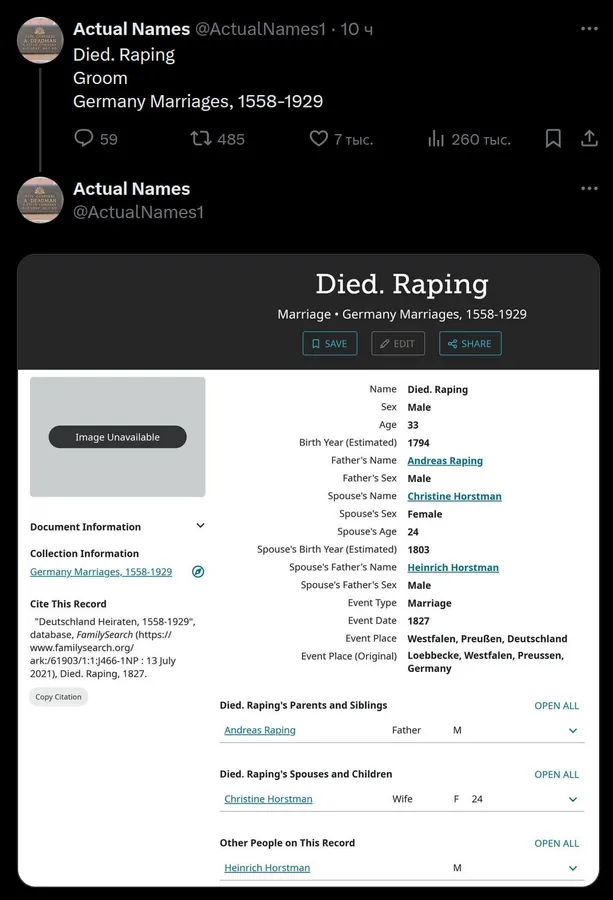Viewport: 613px width, 900px height.
Task: Click the reply comment icon showing 59
Action: pyautogui.click(x=84, y=138)
